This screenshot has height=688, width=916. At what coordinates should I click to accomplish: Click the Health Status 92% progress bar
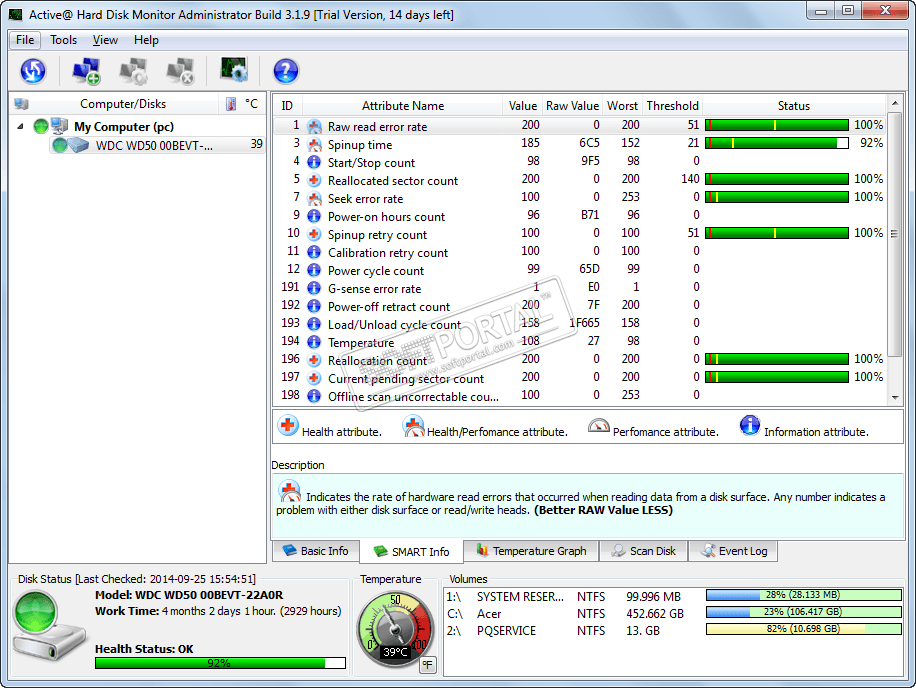point(220,663)
